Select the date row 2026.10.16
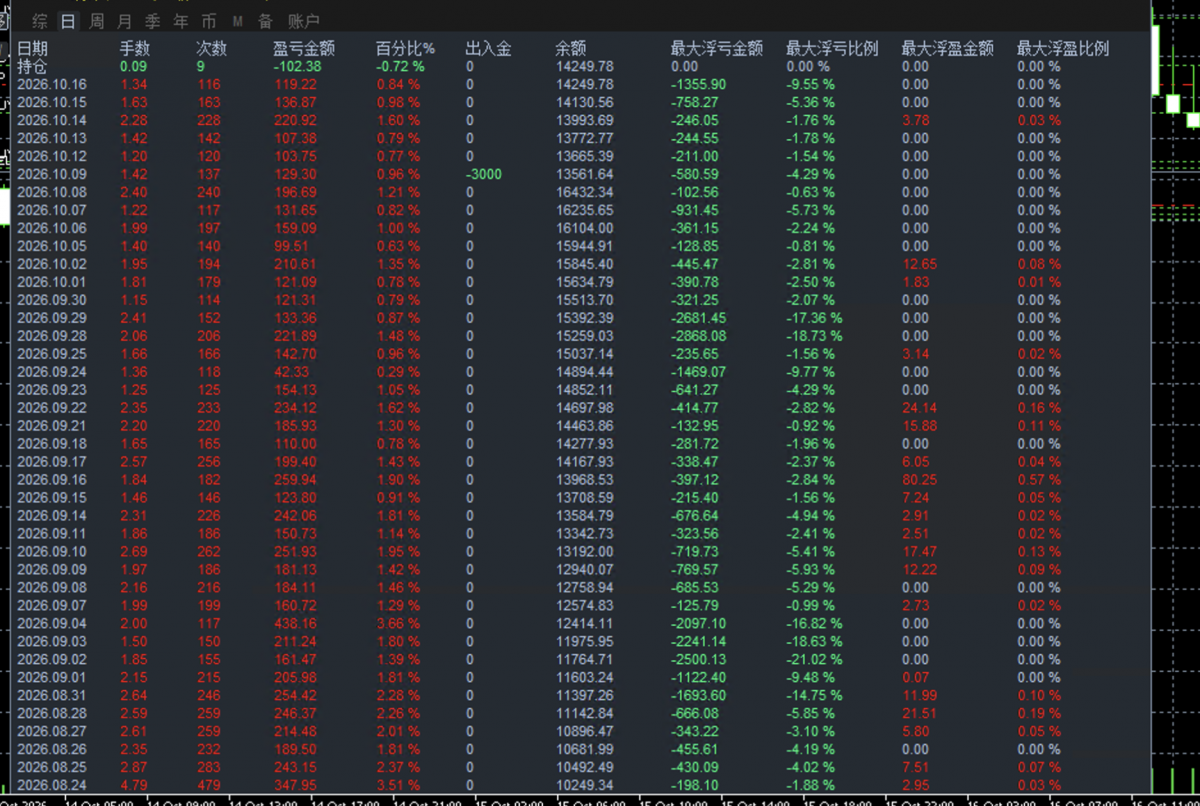Image resolution: width=1200 pixels, height=806 pixels. [52, 84]
